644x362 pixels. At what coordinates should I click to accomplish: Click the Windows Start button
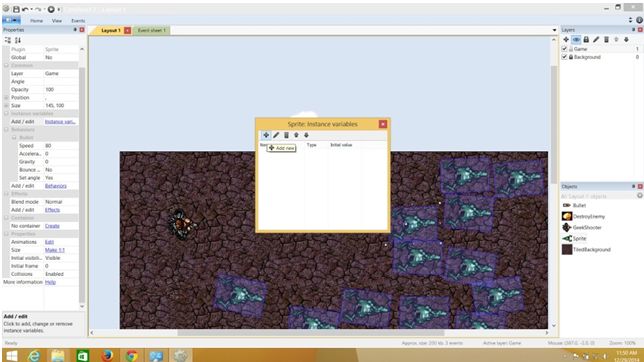pyautogui.click(x=12, y=355)
